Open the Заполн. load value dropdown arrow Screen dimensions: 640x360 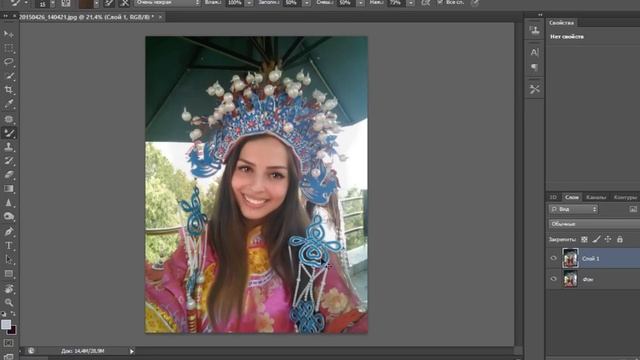coord(307,3)
